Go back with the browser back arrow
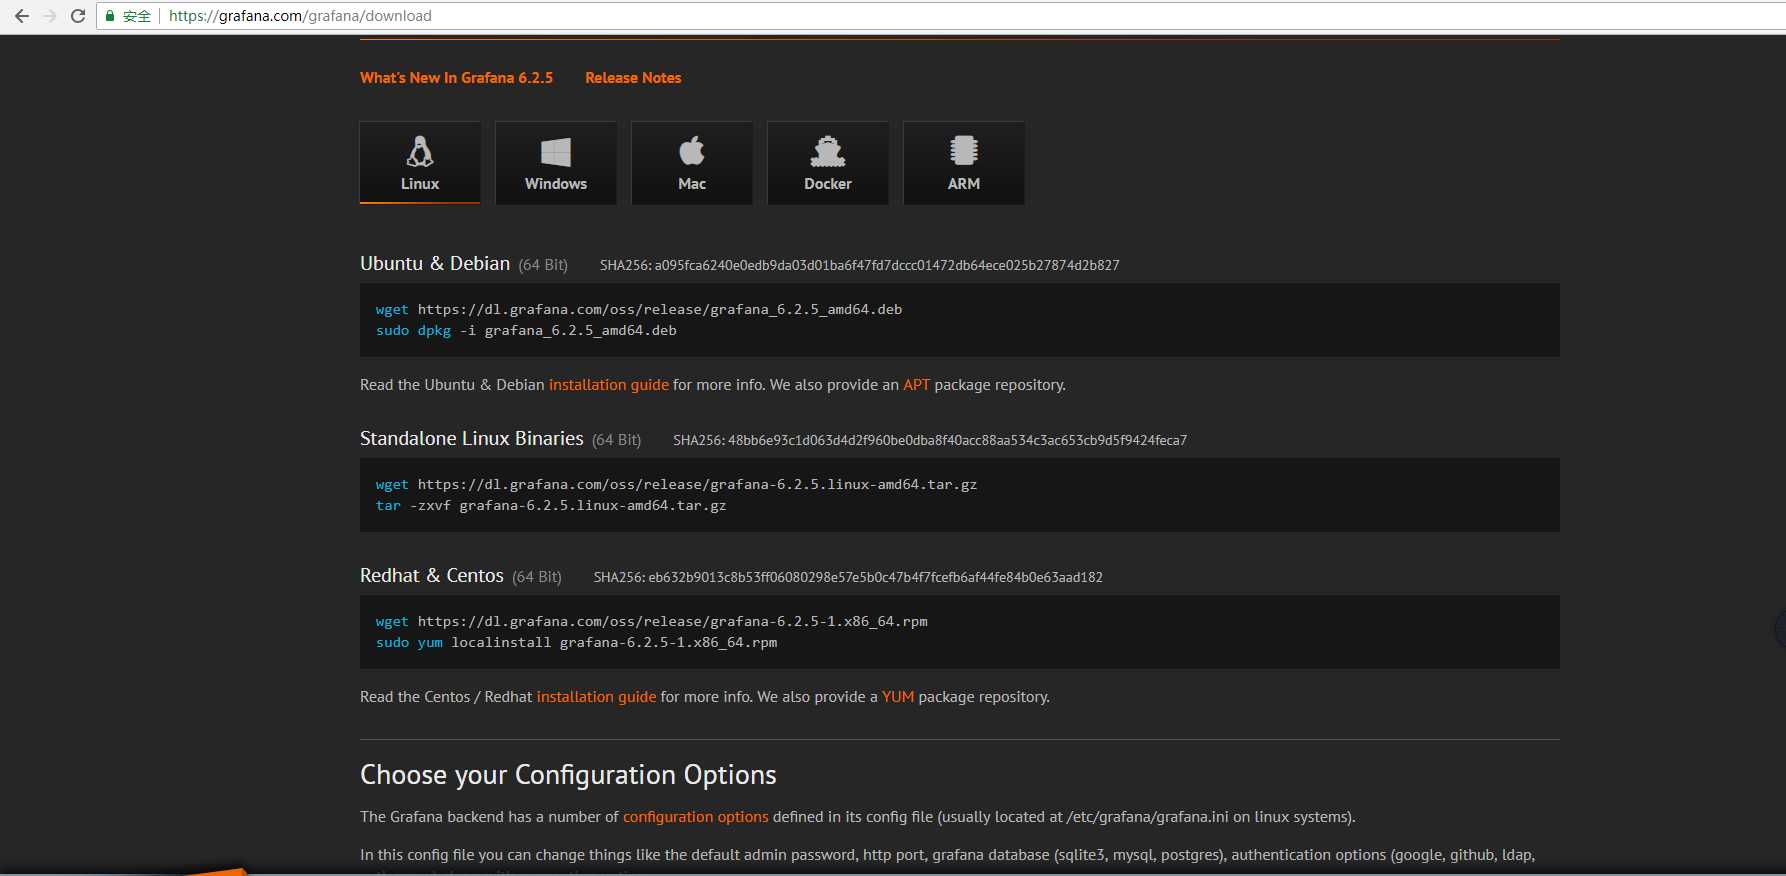The height and width of the screenshot is (876, 1786). pyautogui.click(x=22, y=16)
